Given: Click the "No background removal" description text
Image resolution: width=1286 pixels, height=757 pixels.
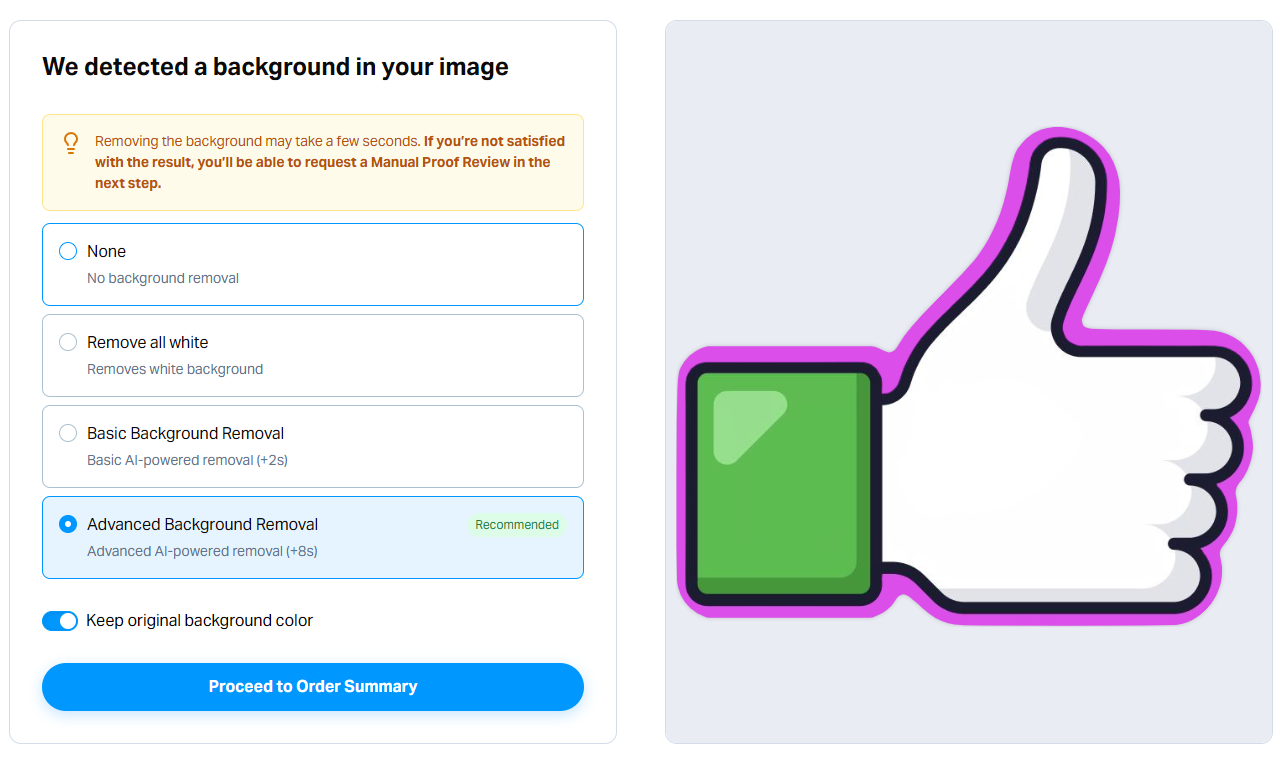Looking at the screenshot, I should pos(163,278).
